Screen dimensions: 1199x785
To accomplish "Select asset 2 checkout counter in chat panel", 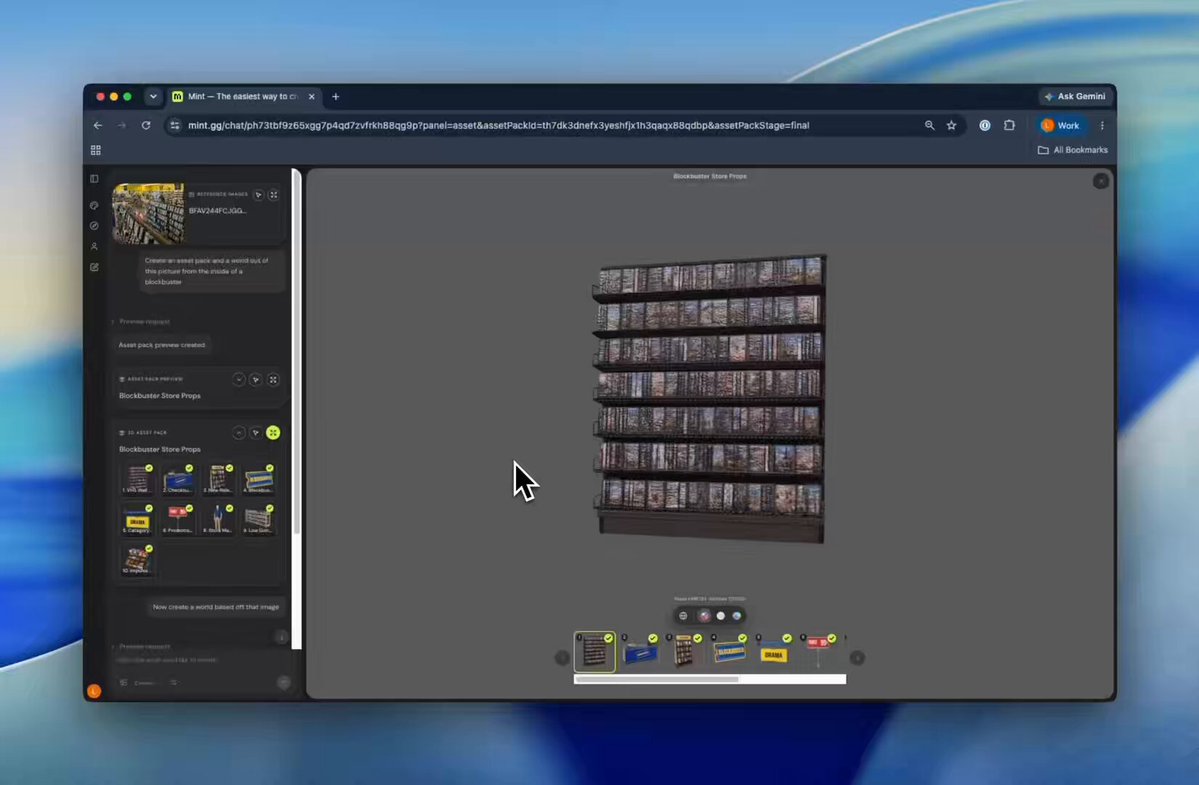I will point(177,479).
